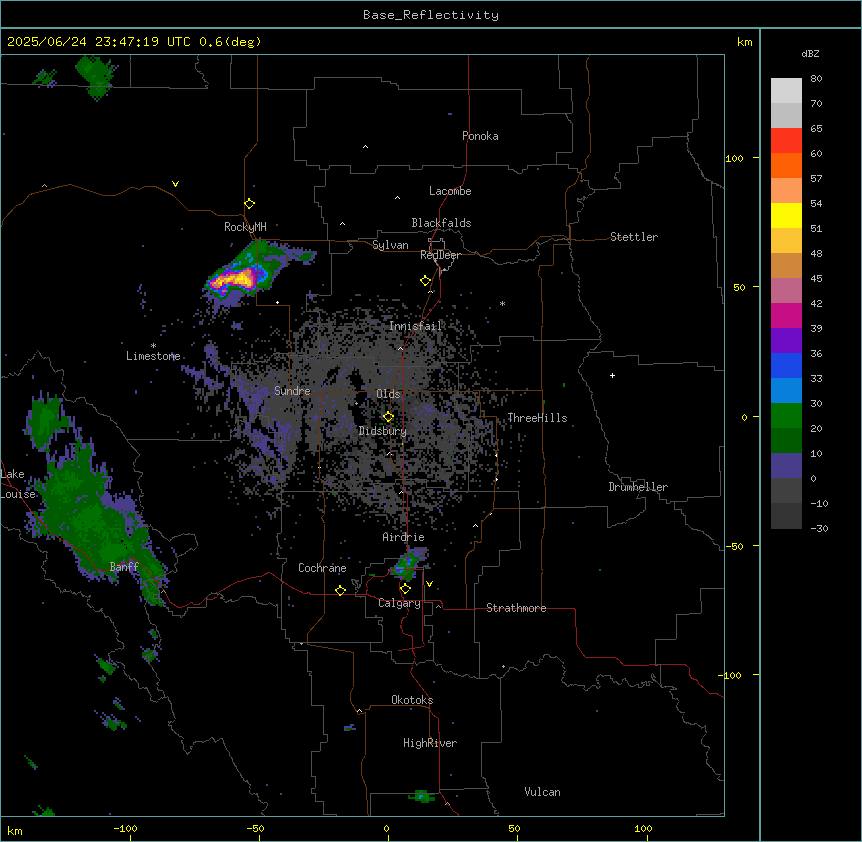Click the 100 tick on right axis

click(x=734, y=158)
